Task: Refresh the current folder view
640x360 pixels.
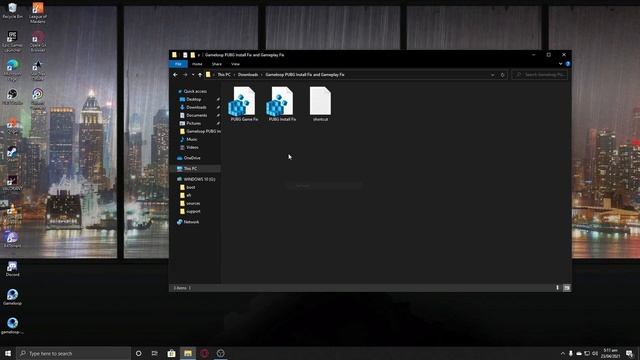Action: 502,75
